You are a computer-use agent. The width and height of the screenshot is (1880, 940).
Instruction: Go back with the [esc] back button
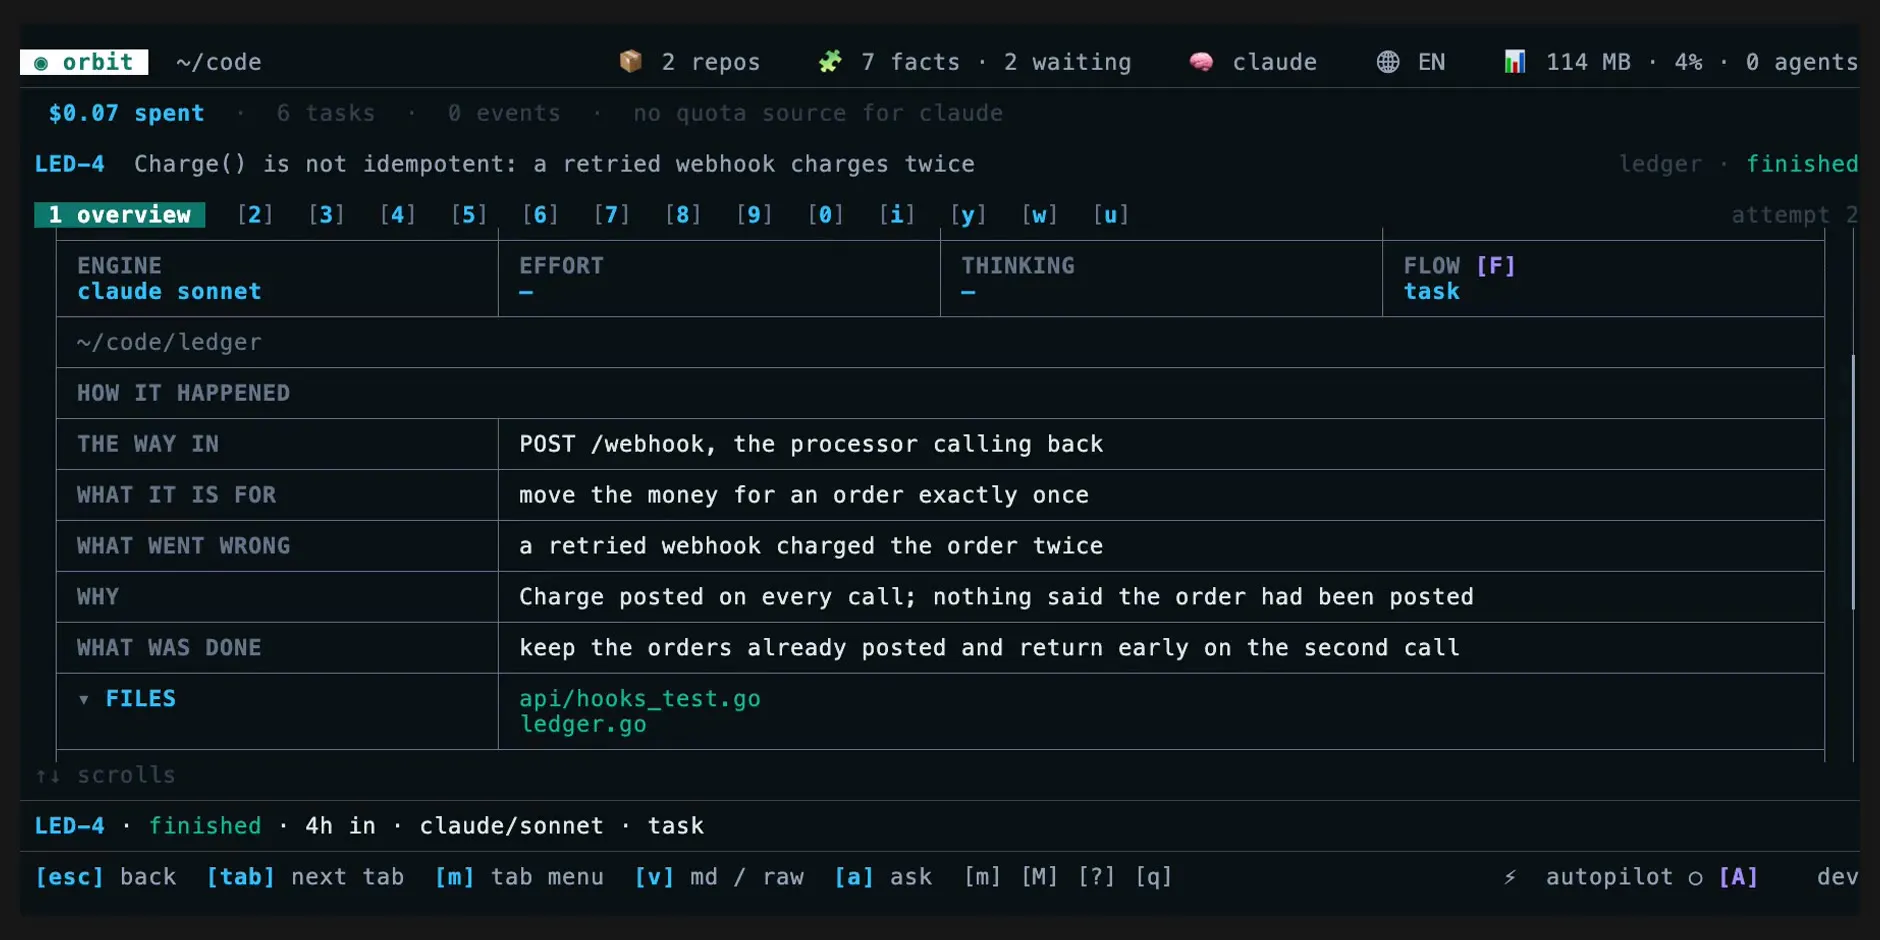[x=105, y=877]
